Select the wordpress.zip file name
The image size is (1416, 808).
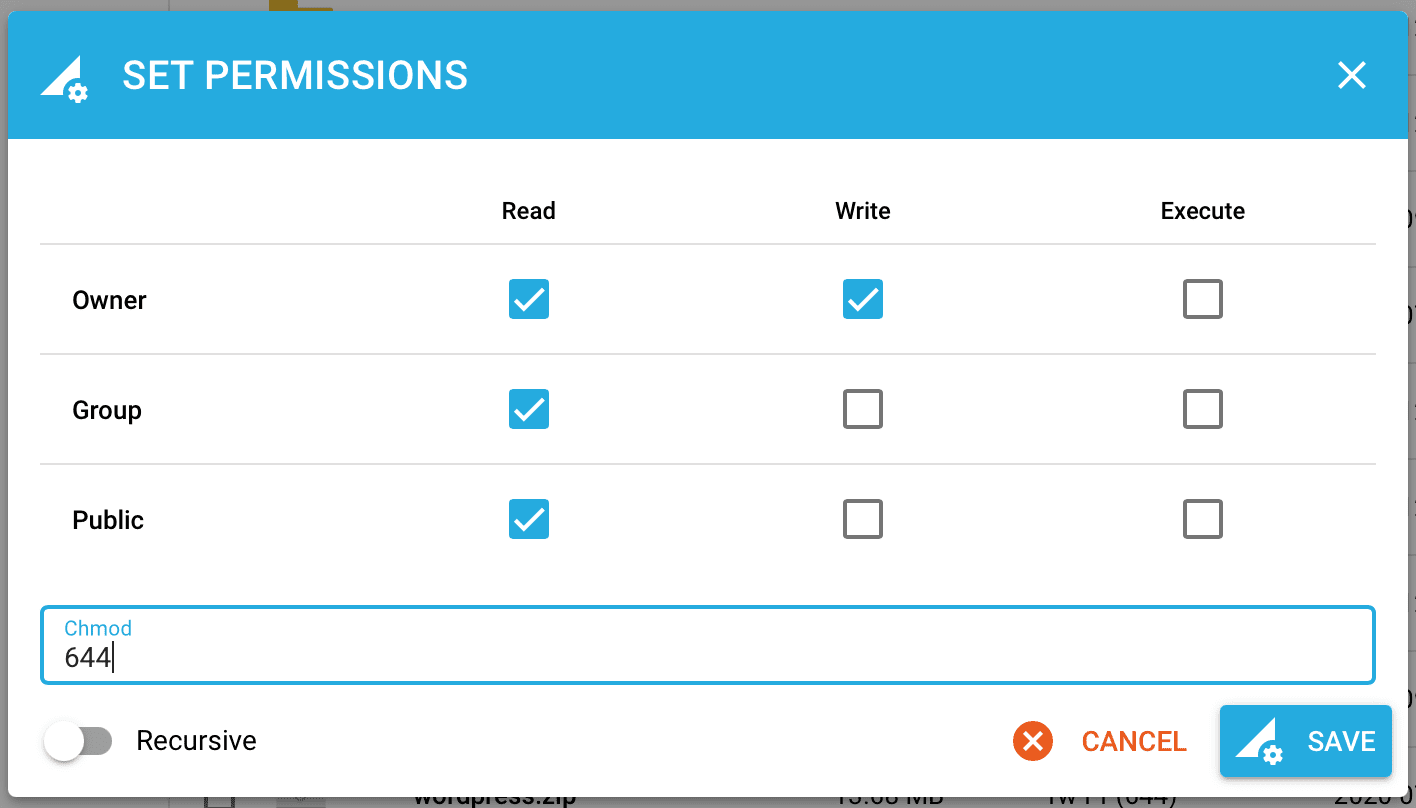coord(494,799)
